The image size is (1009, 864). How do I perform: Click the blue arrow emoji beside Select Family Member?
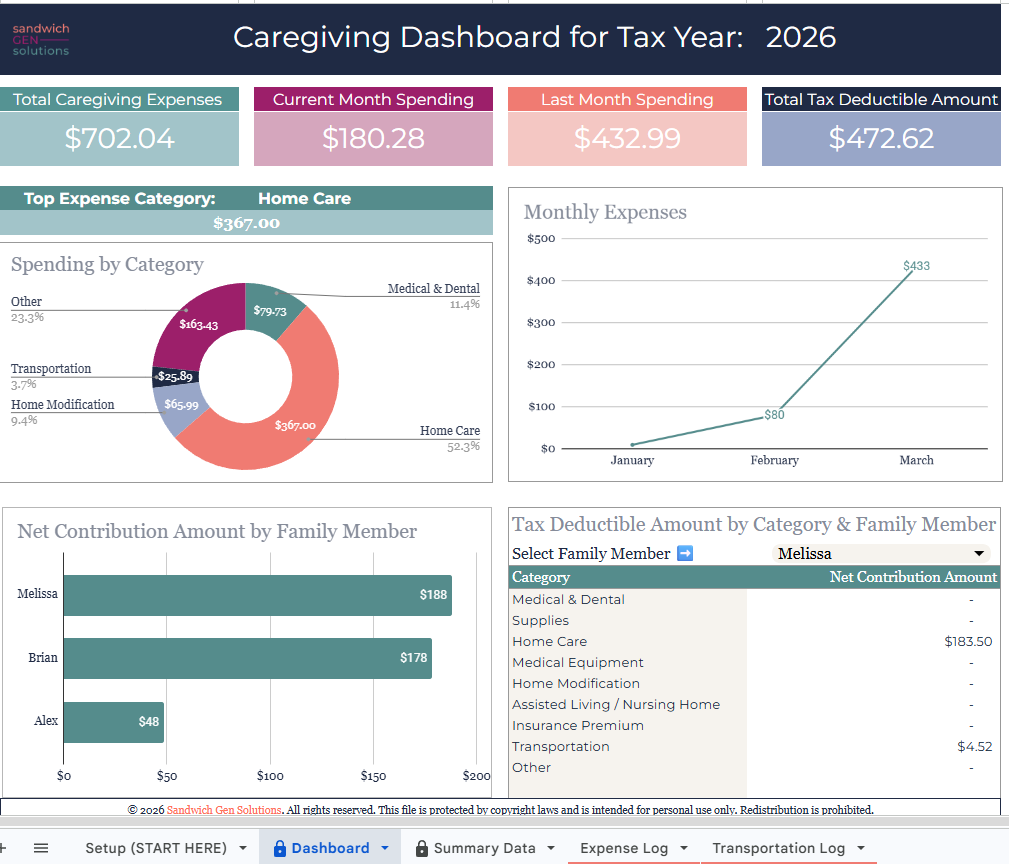point(685,553)
